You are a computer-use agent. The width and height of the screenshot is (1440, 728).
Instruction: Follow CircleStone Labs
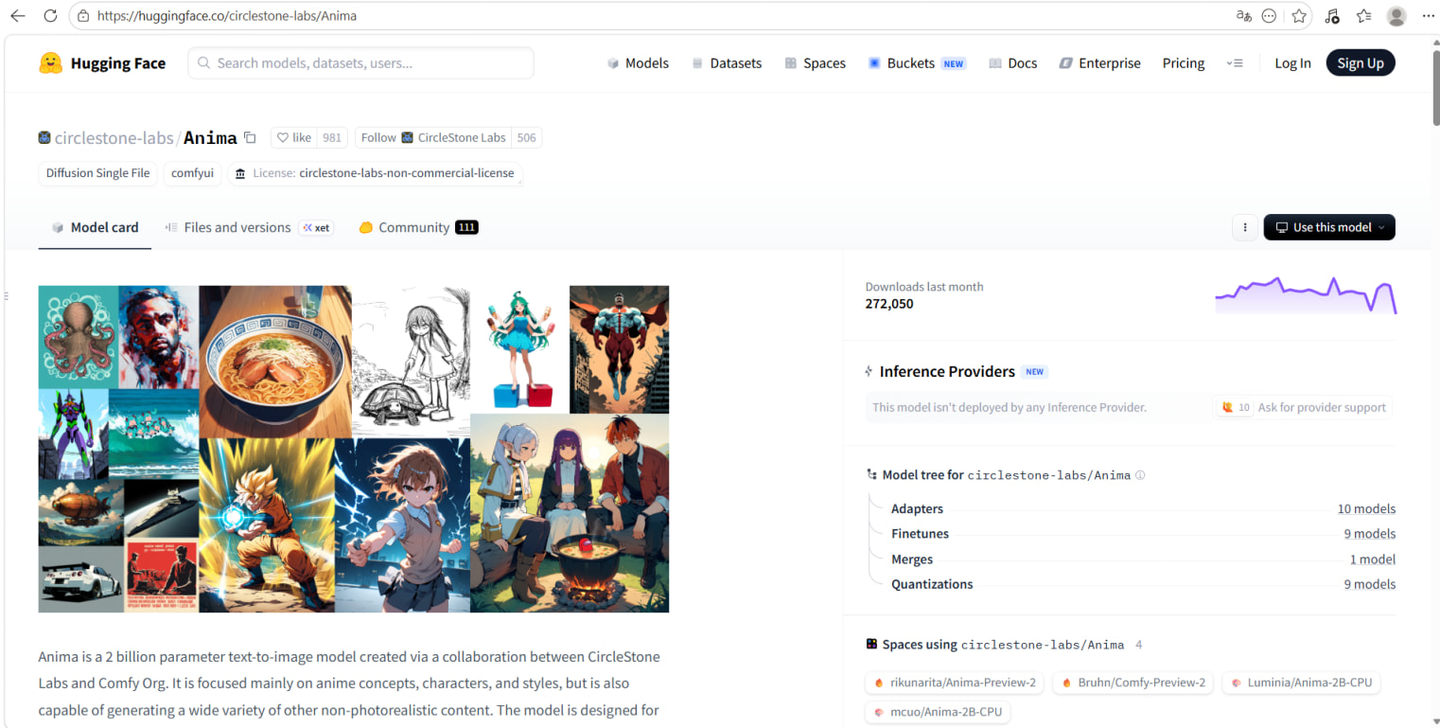[433, 138]
